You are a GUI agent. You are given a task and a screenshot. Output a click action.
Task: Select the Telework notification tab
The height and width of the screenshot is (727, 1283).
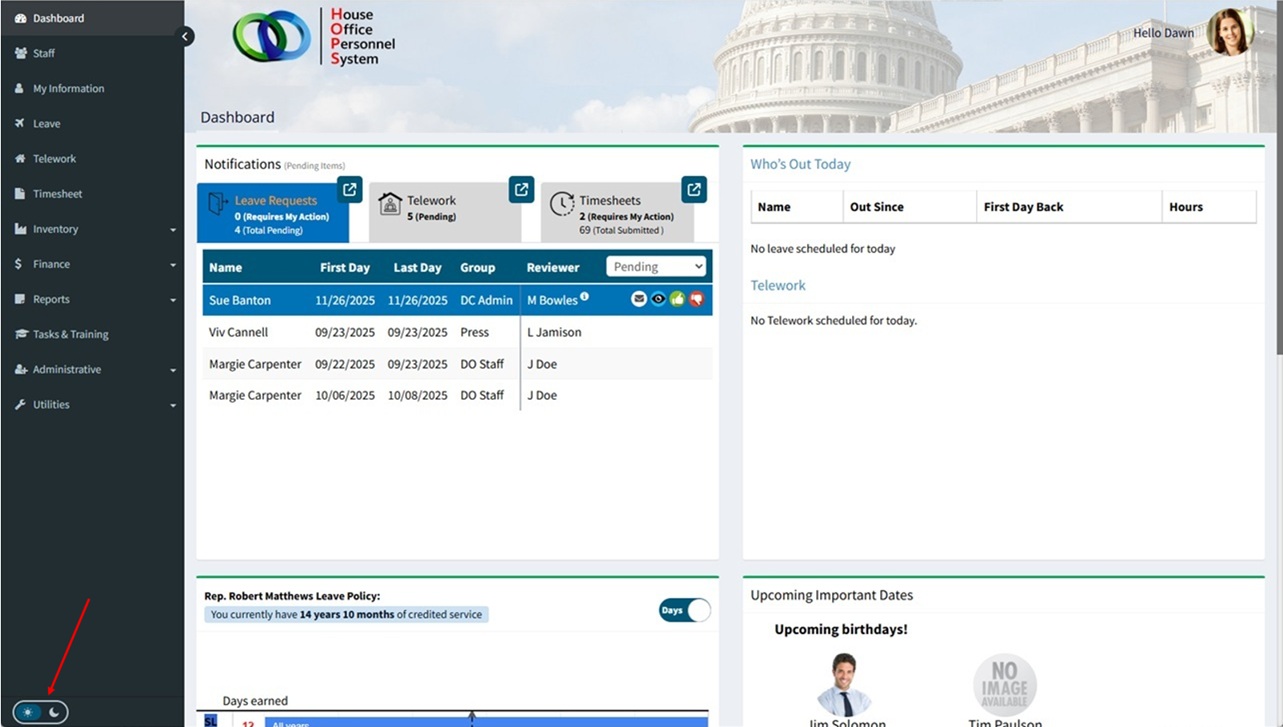point(445,212)
